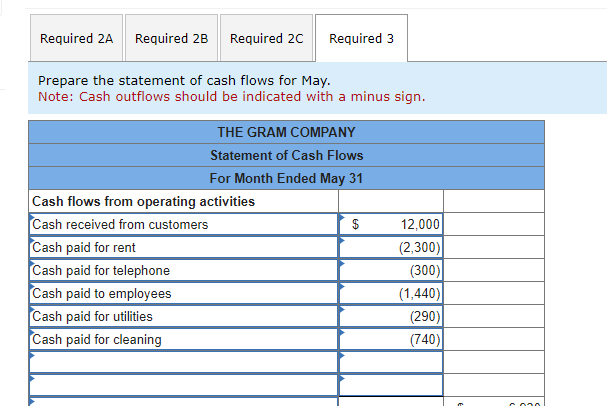607x409 pixels.
Task: Open the second empty label dropdown below cleaning
Action: click(x=183, y=385)
